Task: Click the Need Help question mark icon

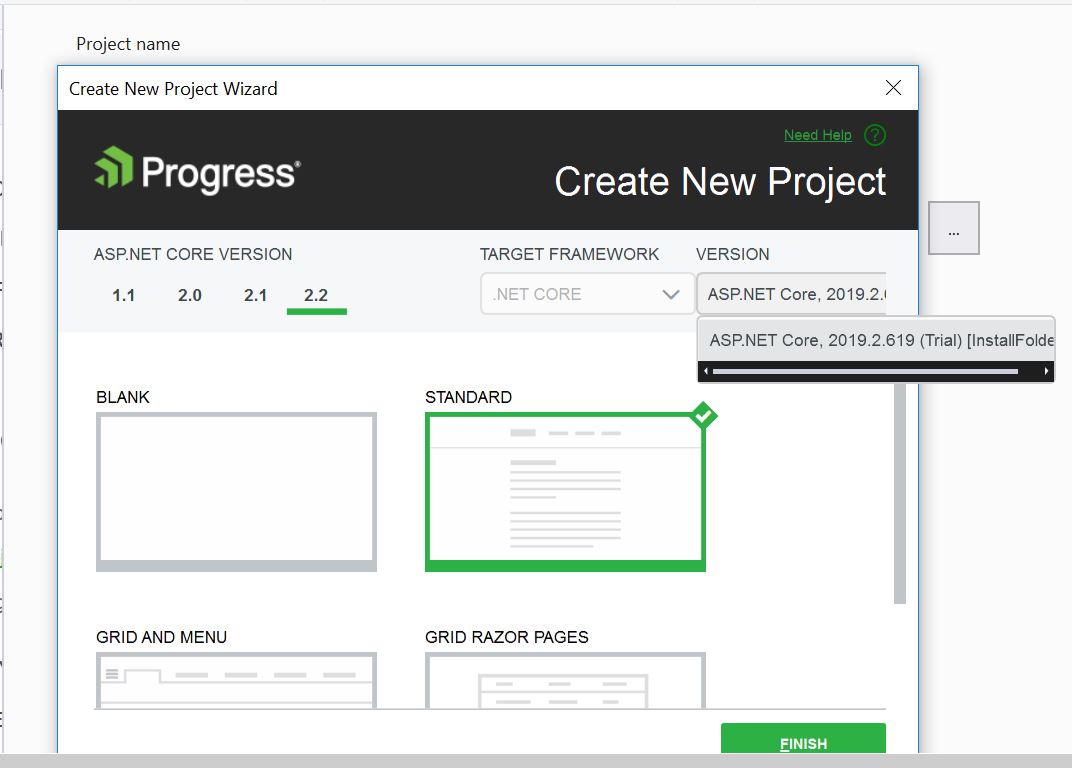Action: (874, 135)
